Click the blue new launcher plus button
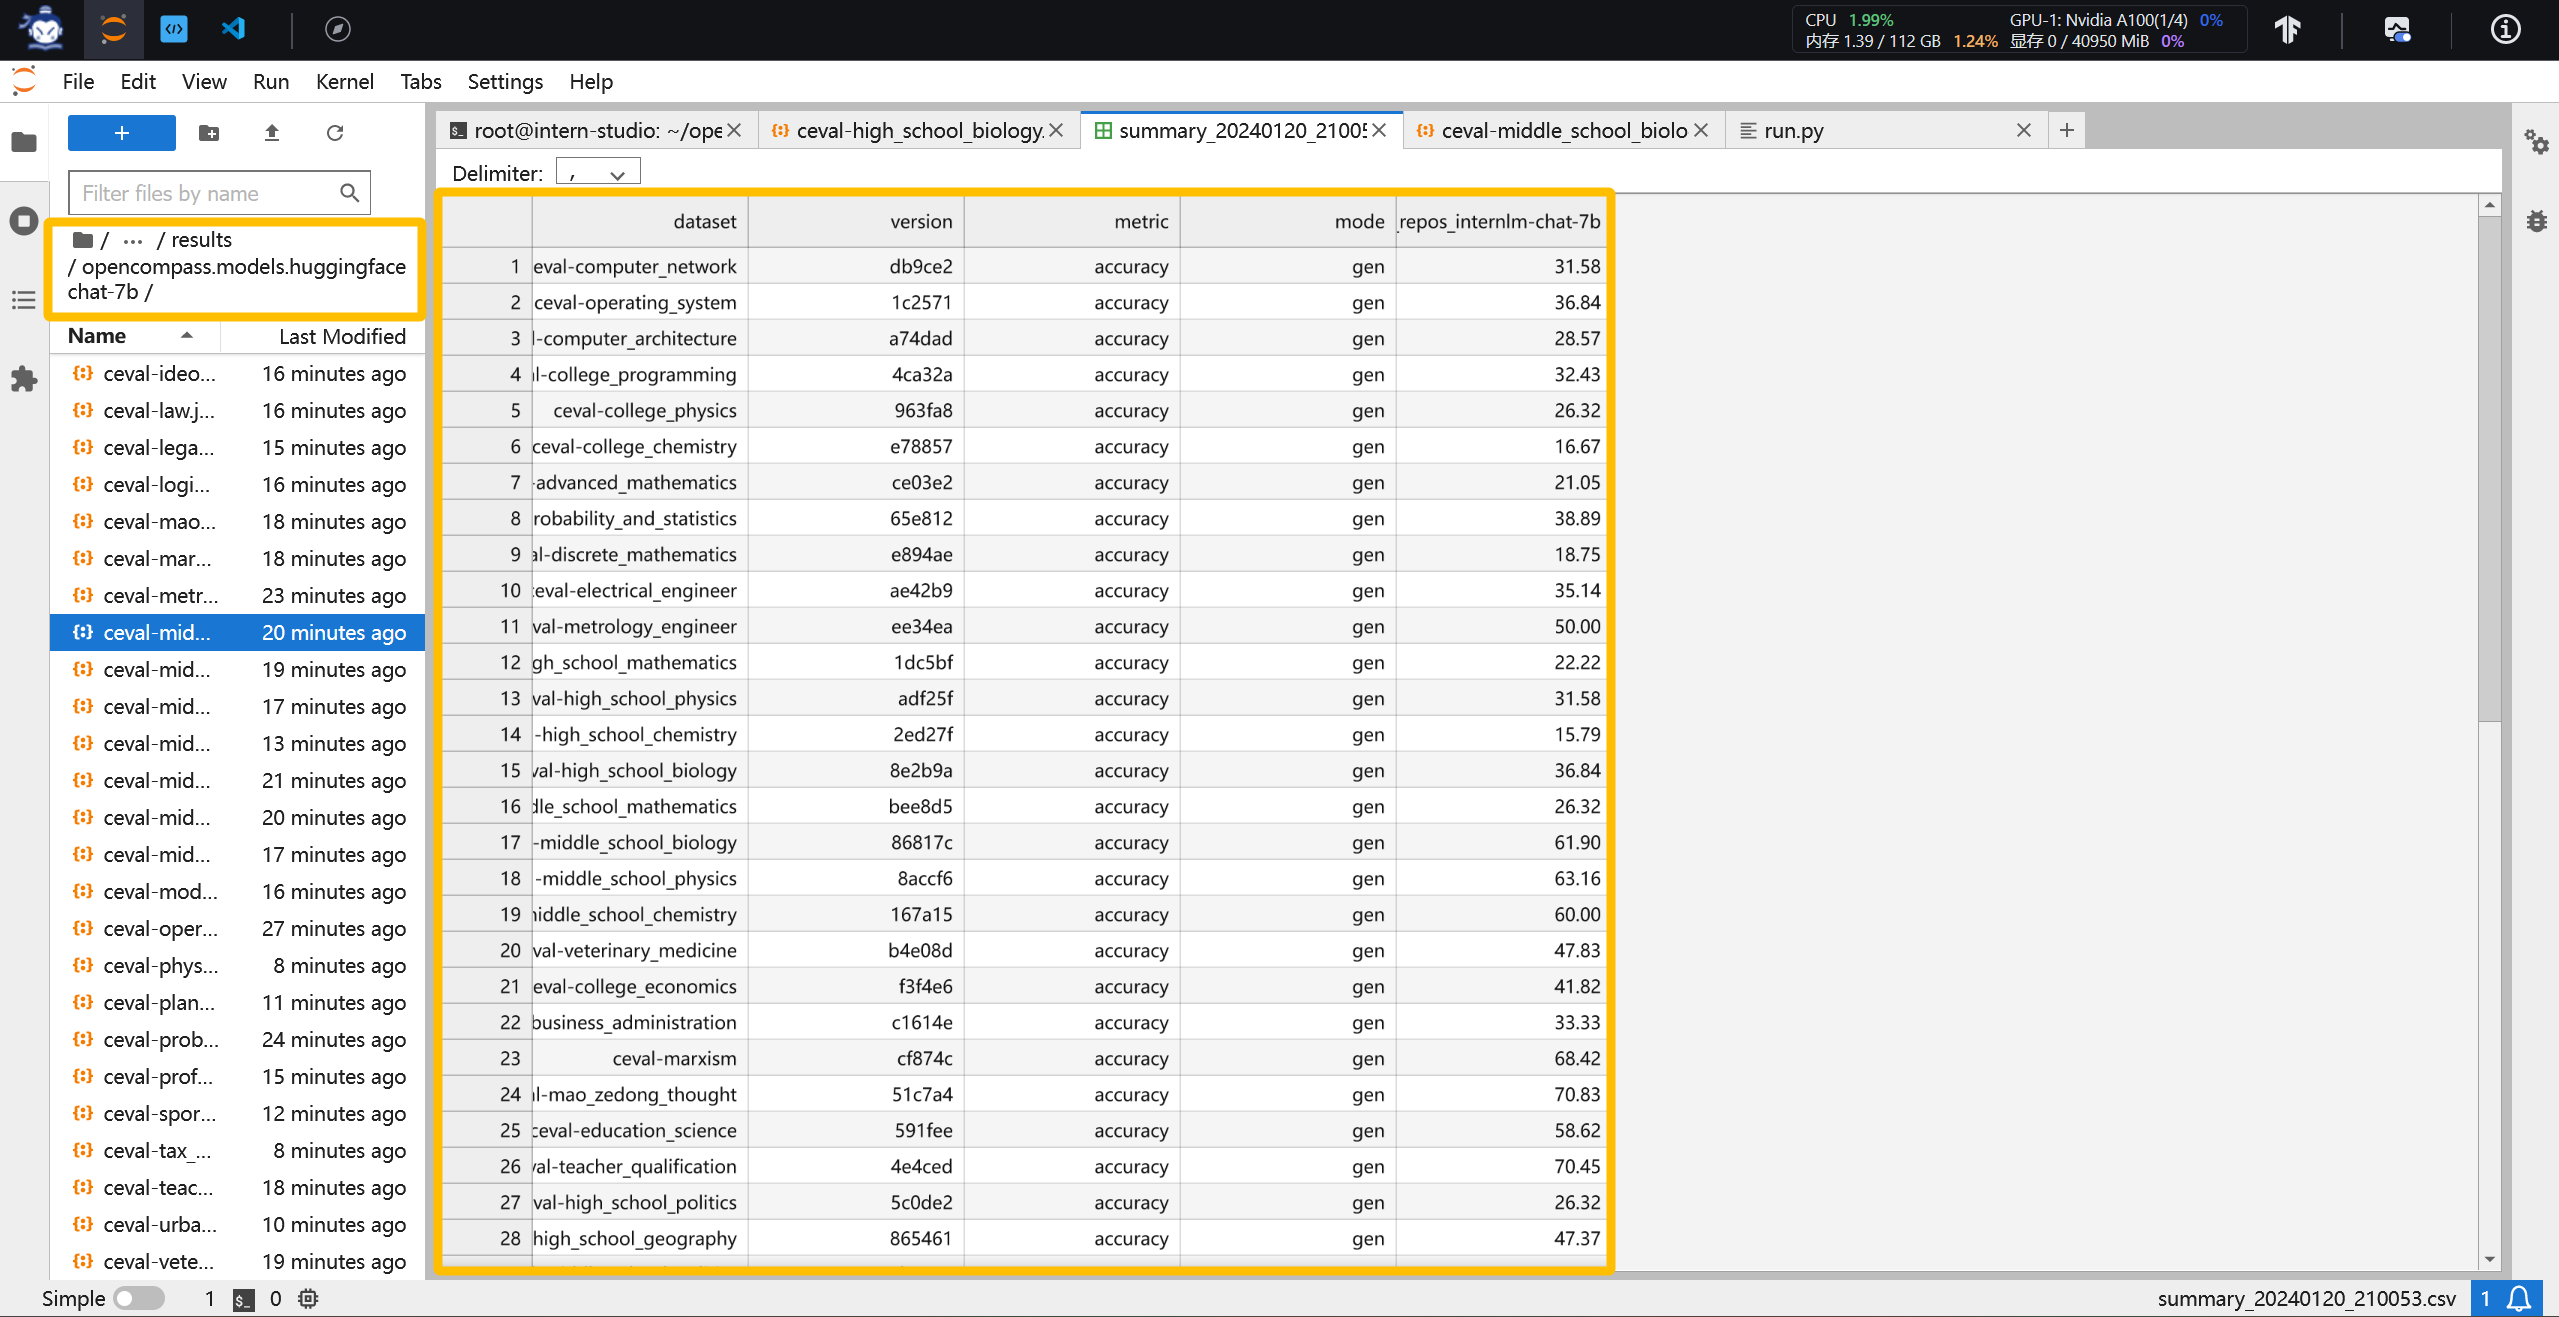Image resolution: width=2559 pixels, height=1317 pixels. [x=122, y=133]
